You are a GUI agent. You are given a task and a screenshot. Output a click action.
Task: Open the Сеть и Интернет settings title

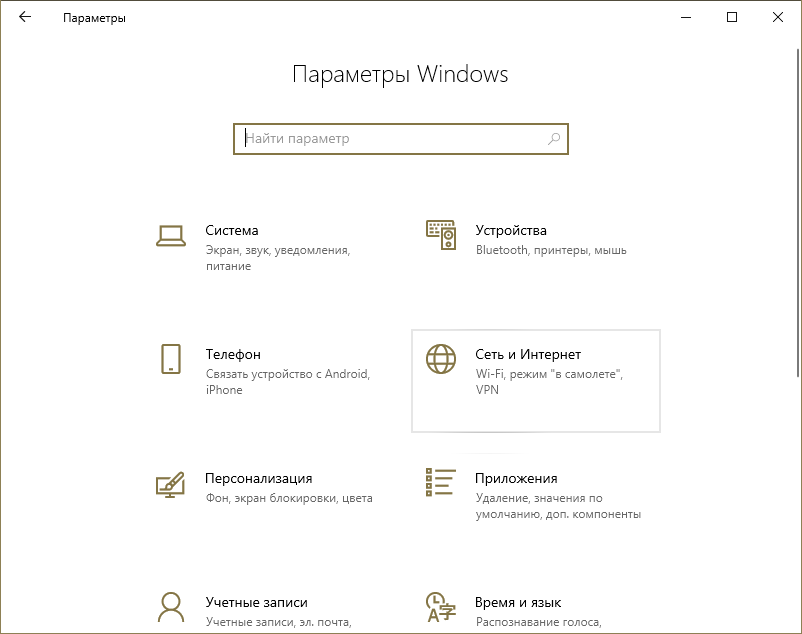click(528, 354)
